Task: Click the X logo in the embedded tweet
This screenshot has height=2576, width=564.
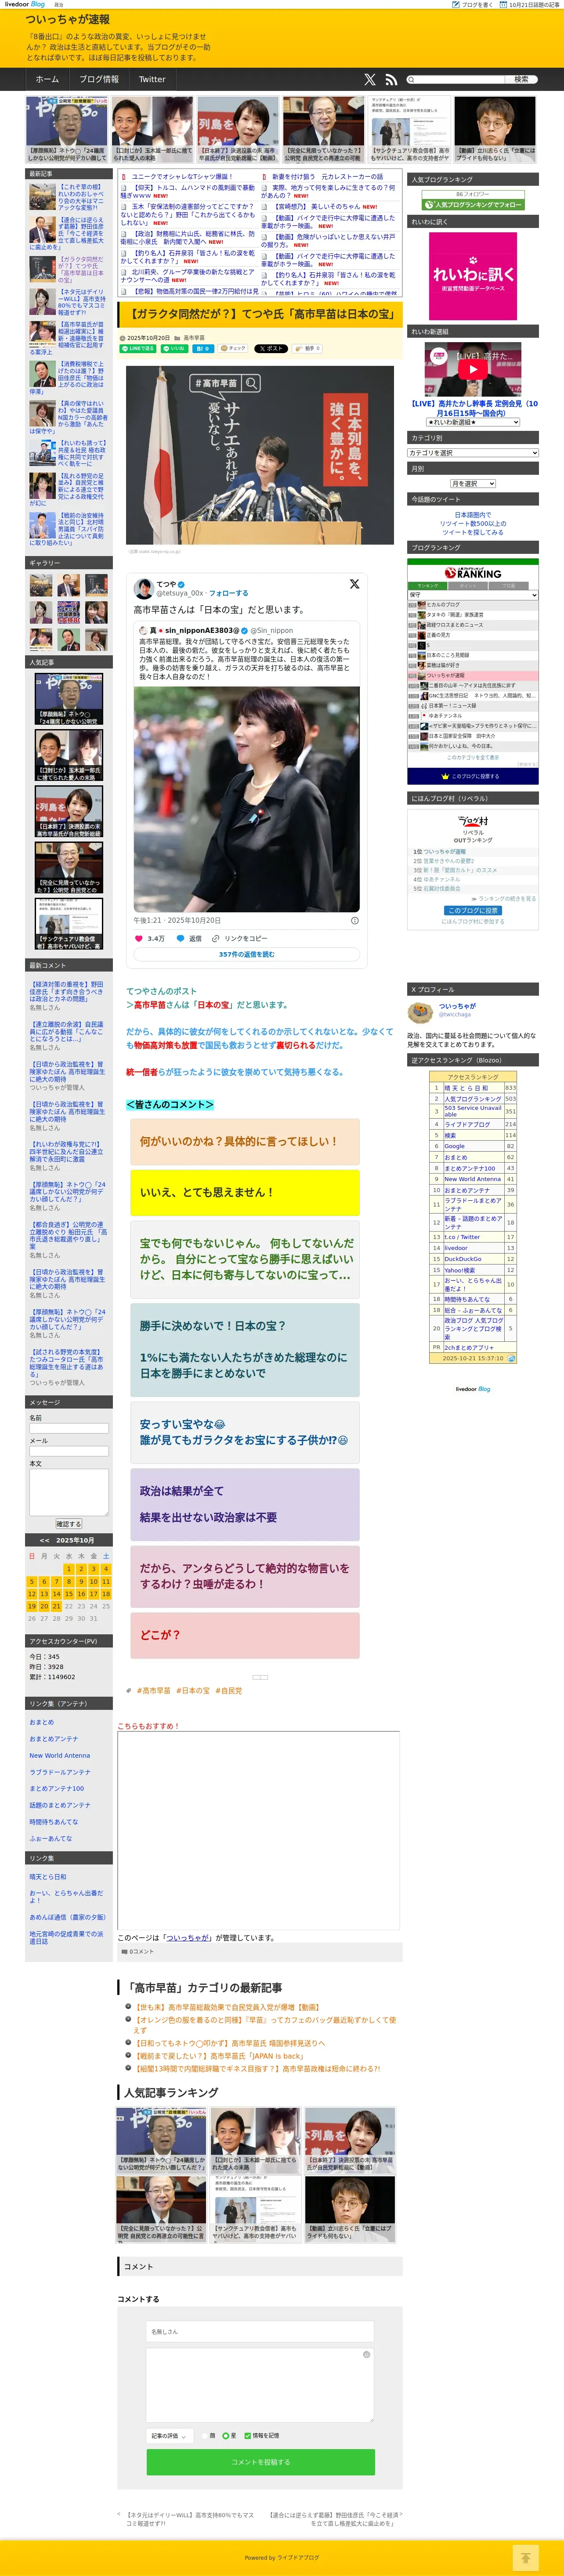Action: coord(354,584)
